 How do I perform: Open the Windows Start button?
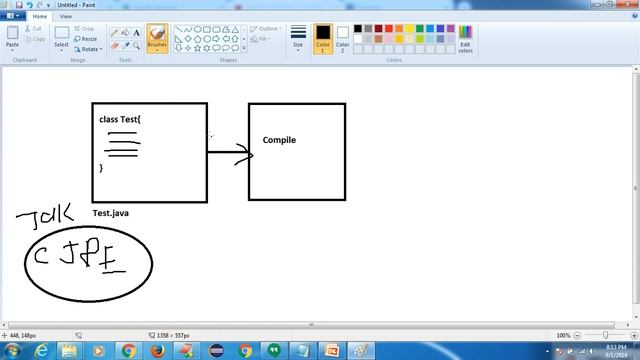[12, 351]
